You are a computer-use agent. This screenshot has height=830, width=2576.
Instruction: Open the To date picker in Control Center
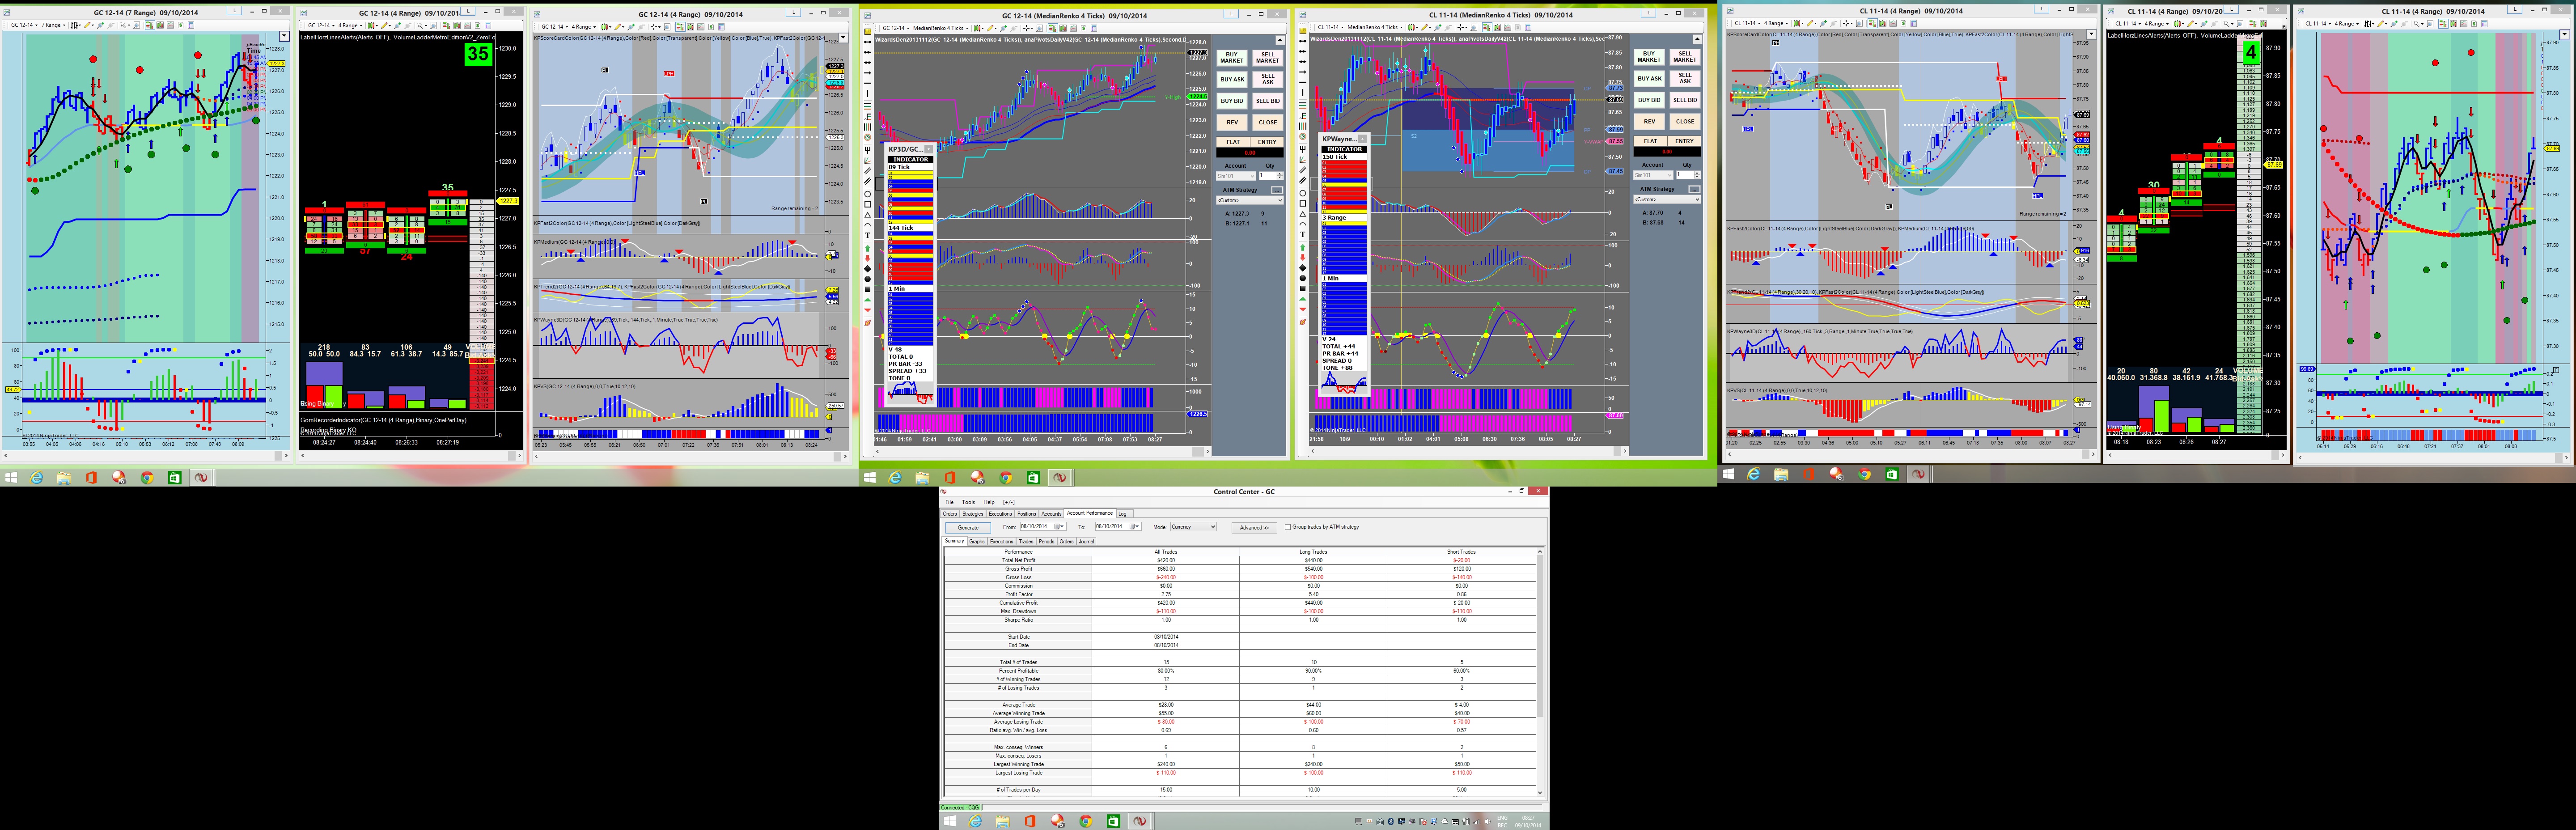pos(1135,527)
